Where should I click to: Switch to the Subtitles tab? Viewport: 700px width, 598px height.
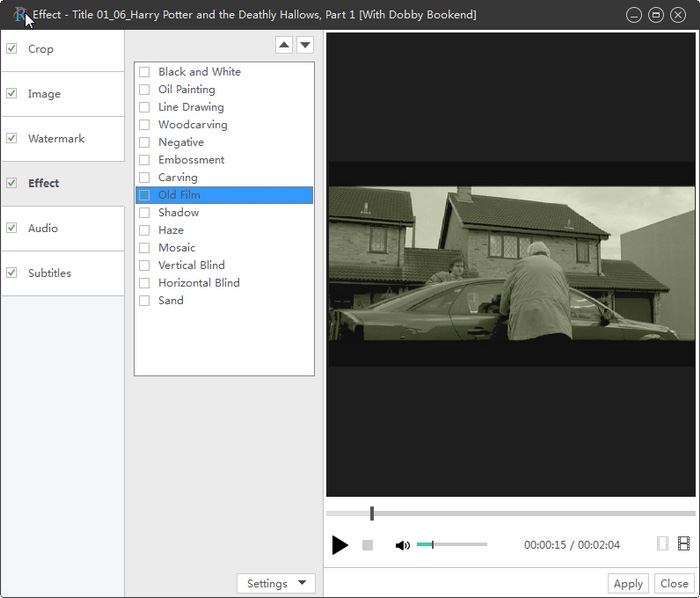[62, 273]
